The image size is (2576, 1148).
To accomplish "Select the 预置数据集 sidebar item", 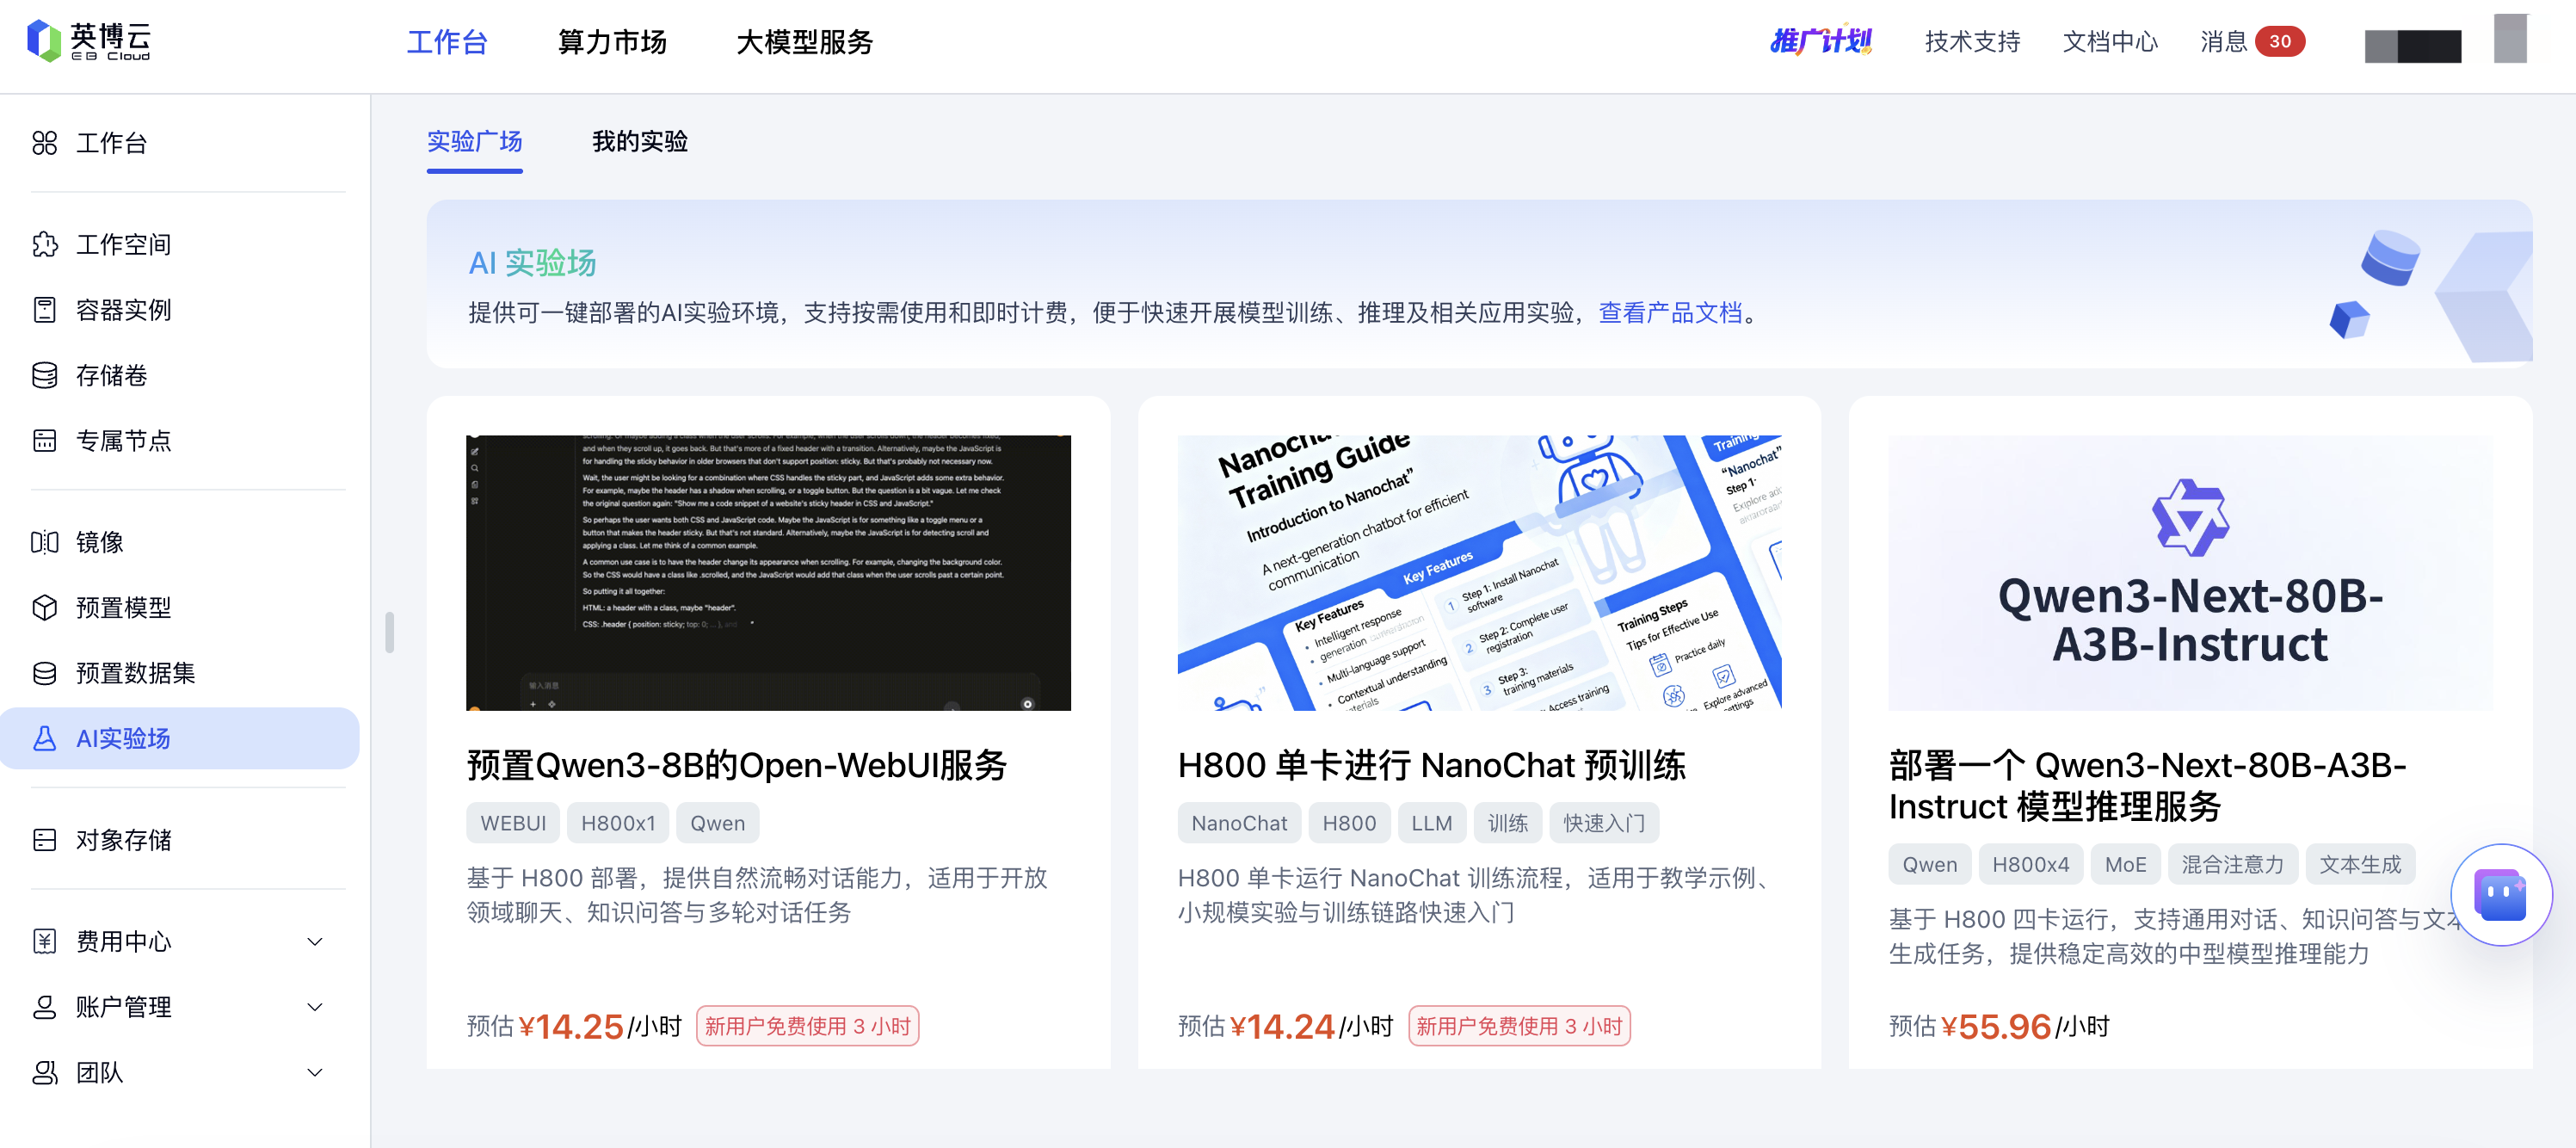I will coord(180,673).
